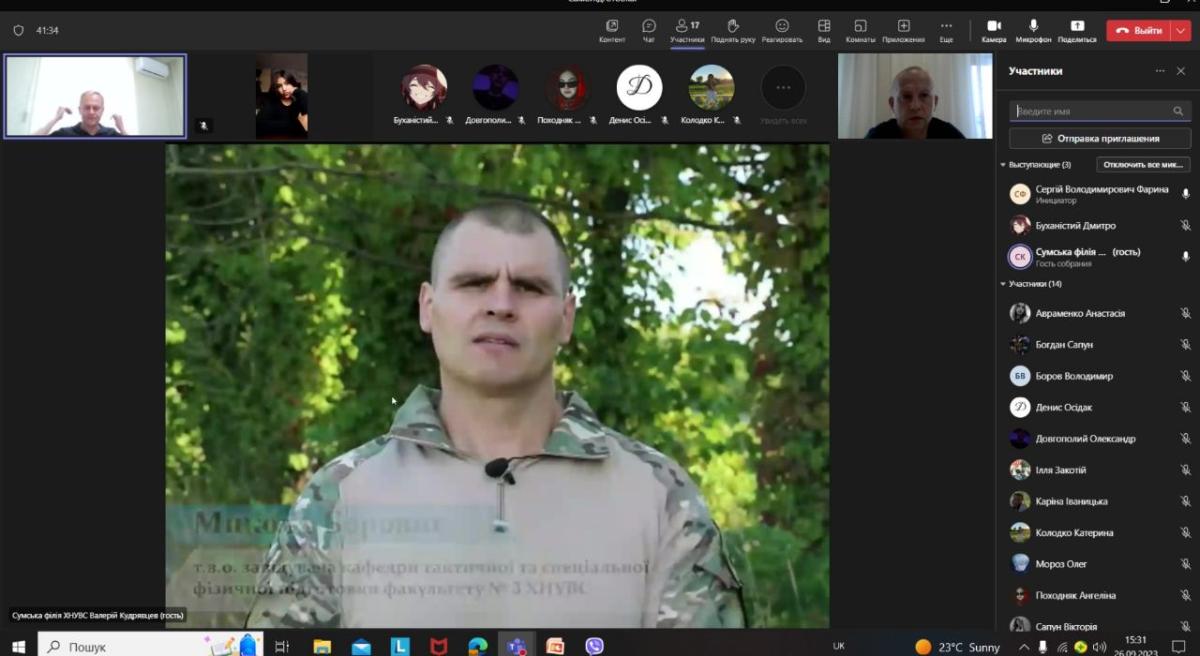Raise hand with Поднять руку
The image size is (1200, 656).
pos(733,30)
